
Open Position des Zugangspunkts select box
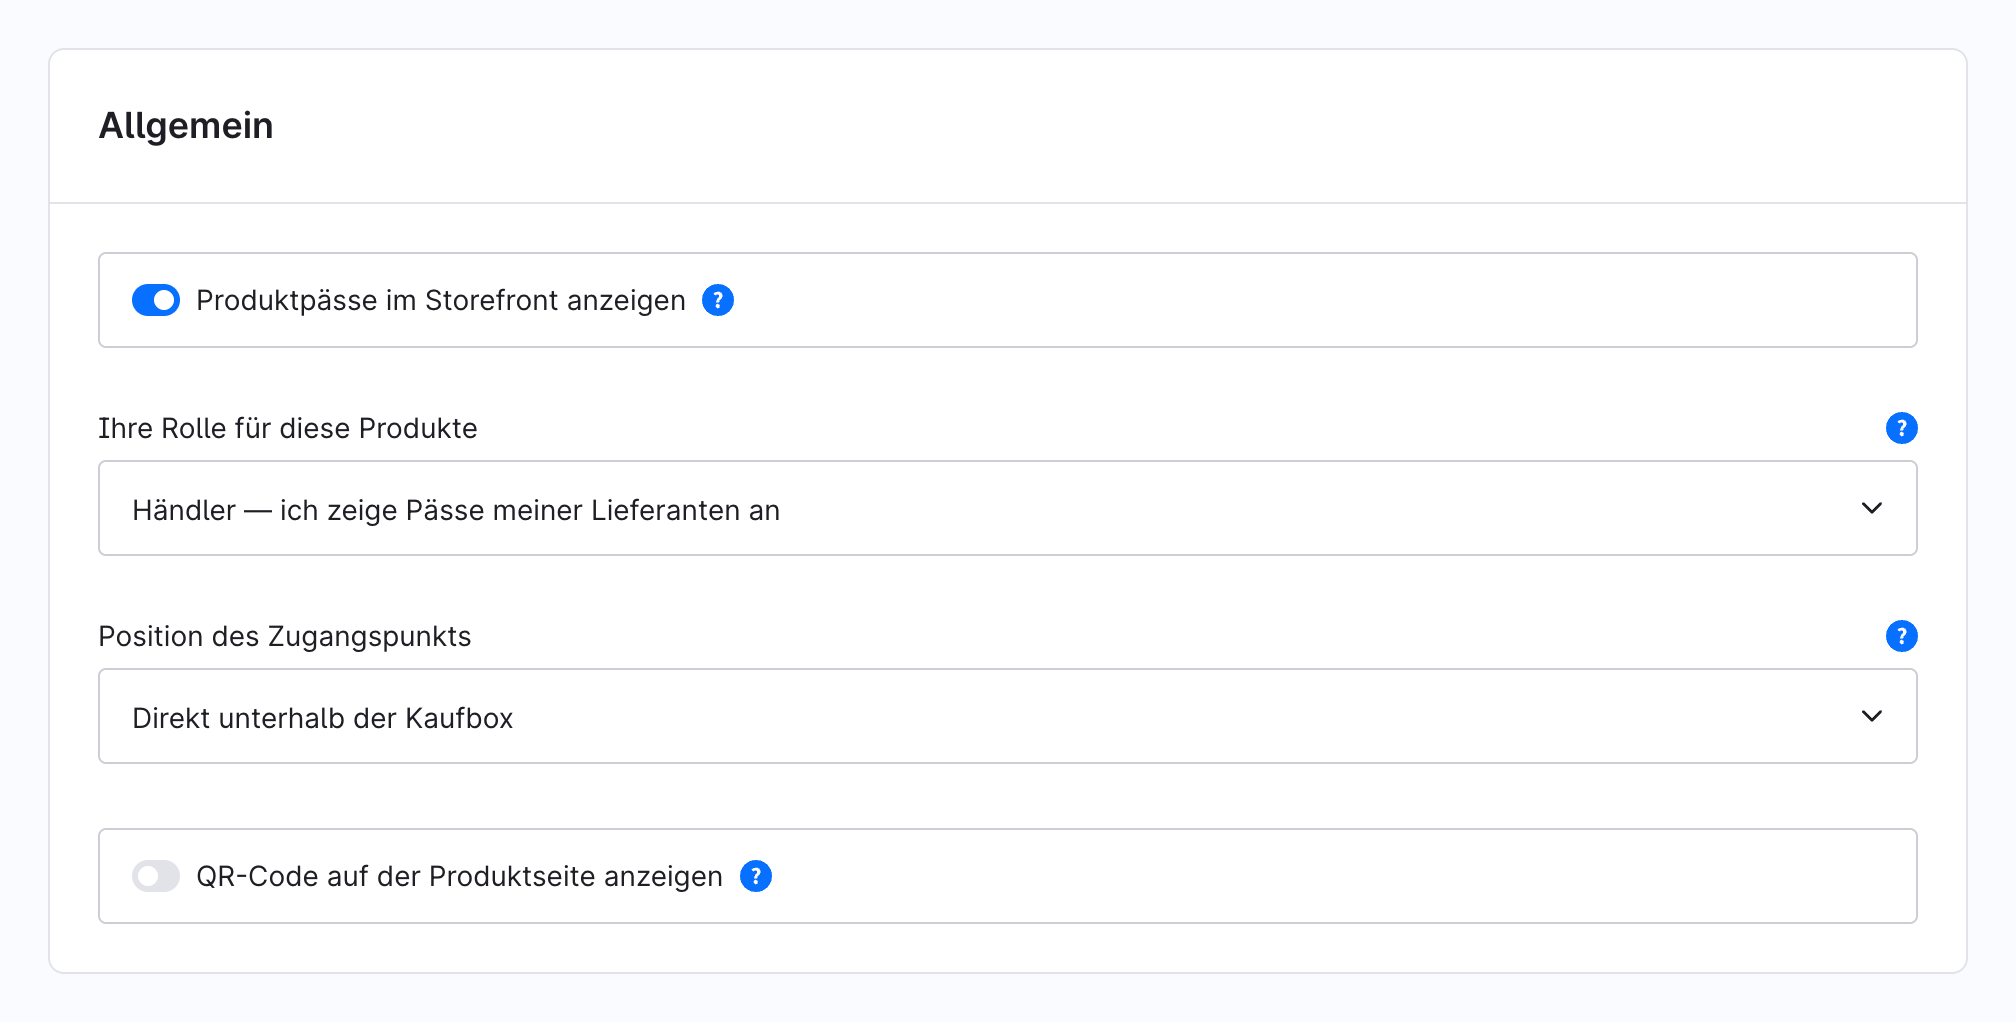click(x=1008, y=716)
